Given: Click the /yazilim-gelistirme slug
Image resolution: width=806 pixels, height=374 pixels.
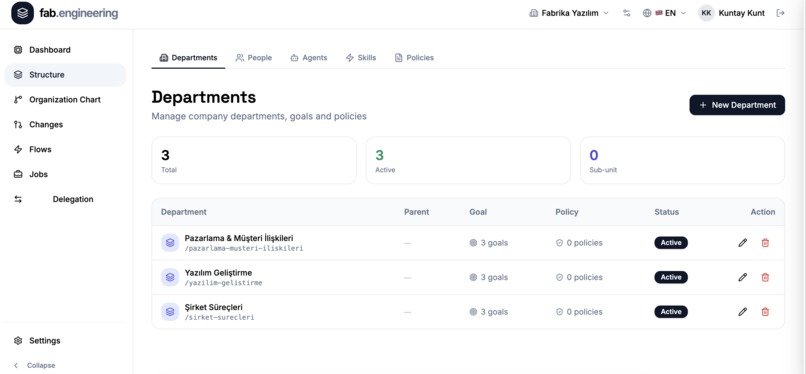Looking at the screenshot, I should click(x=224, y=283).
